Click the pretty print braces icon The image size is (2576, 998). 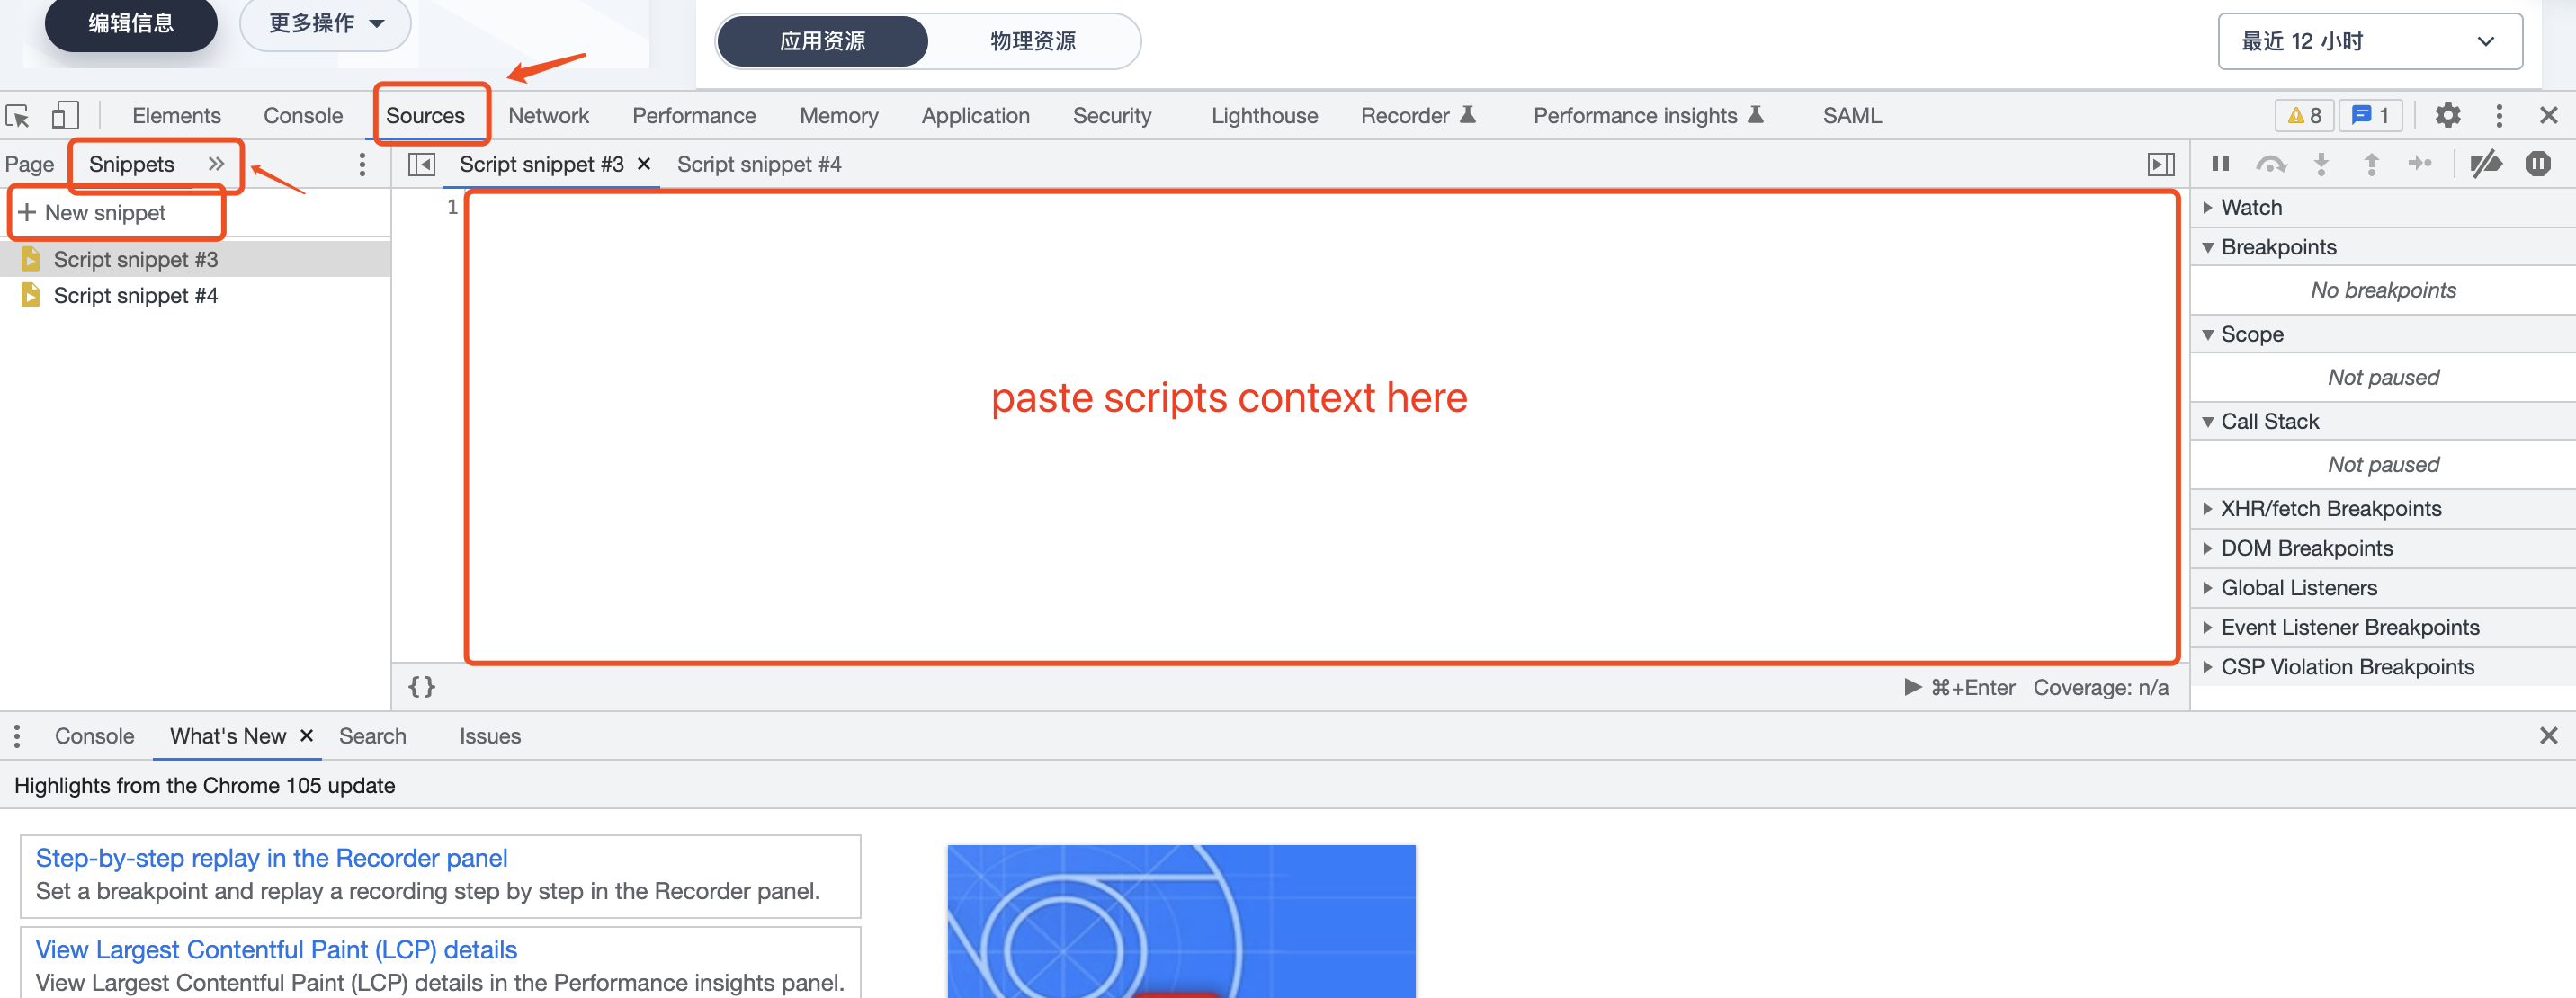click(x=422, y=687)
